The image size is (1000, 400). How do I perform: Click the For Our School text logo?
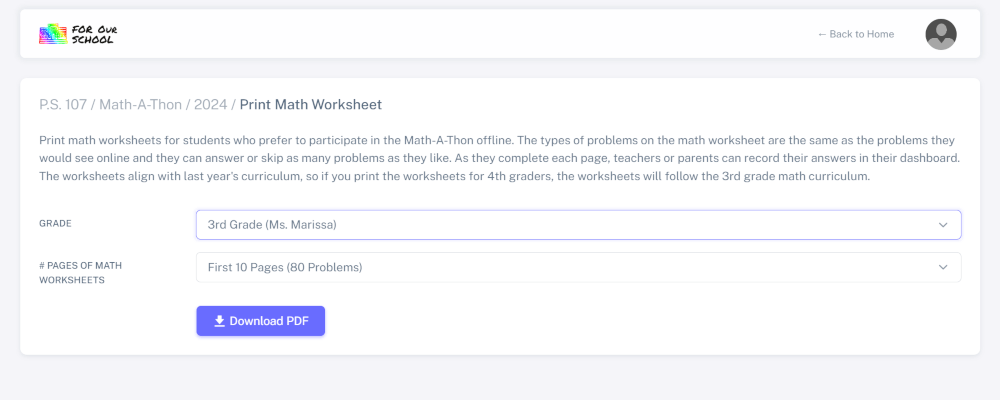94,34
